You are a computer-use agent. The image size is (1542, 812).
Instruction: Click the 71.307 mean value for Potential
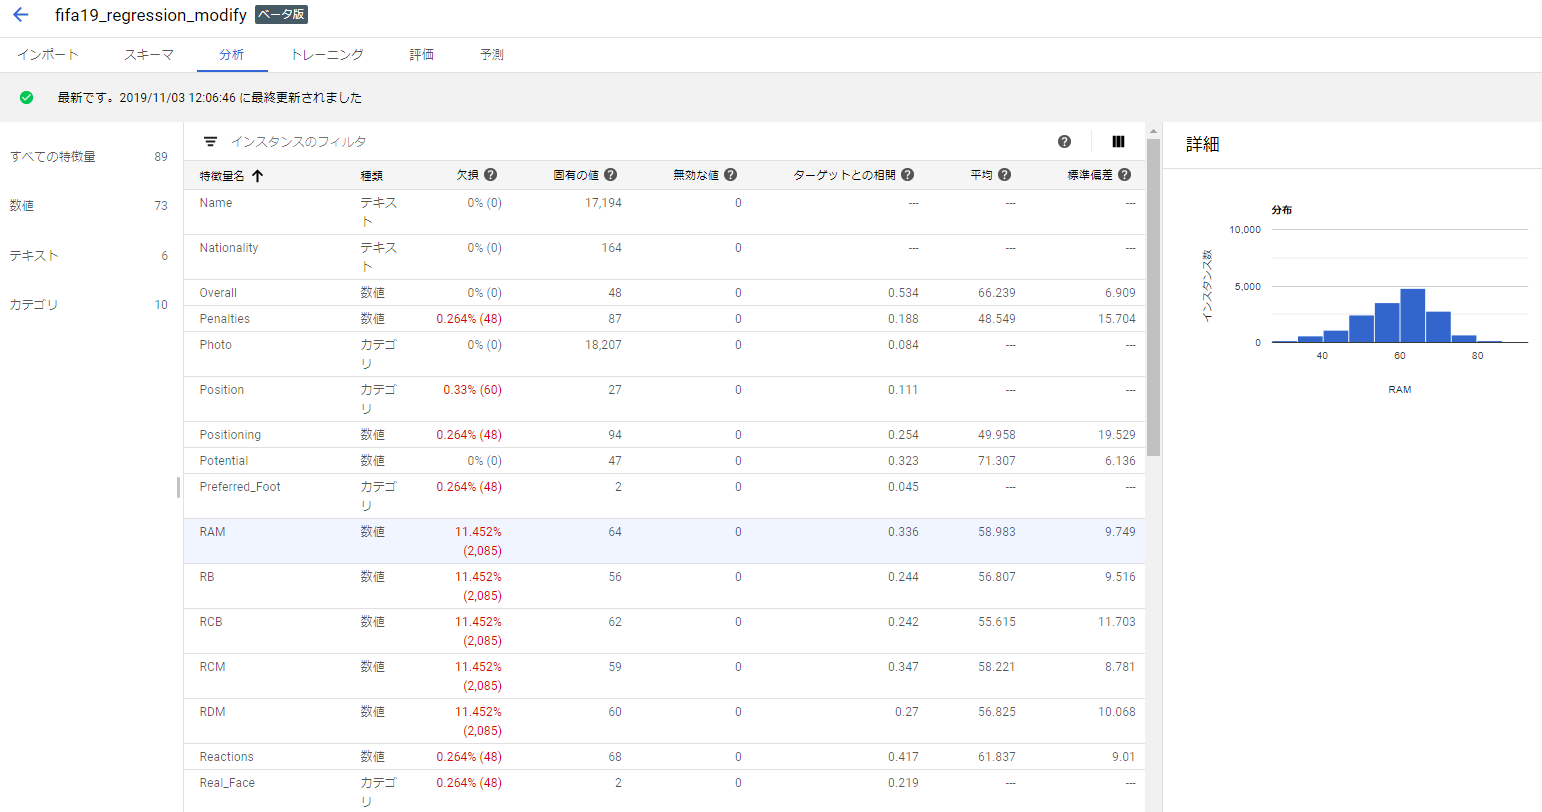point(997,461)
